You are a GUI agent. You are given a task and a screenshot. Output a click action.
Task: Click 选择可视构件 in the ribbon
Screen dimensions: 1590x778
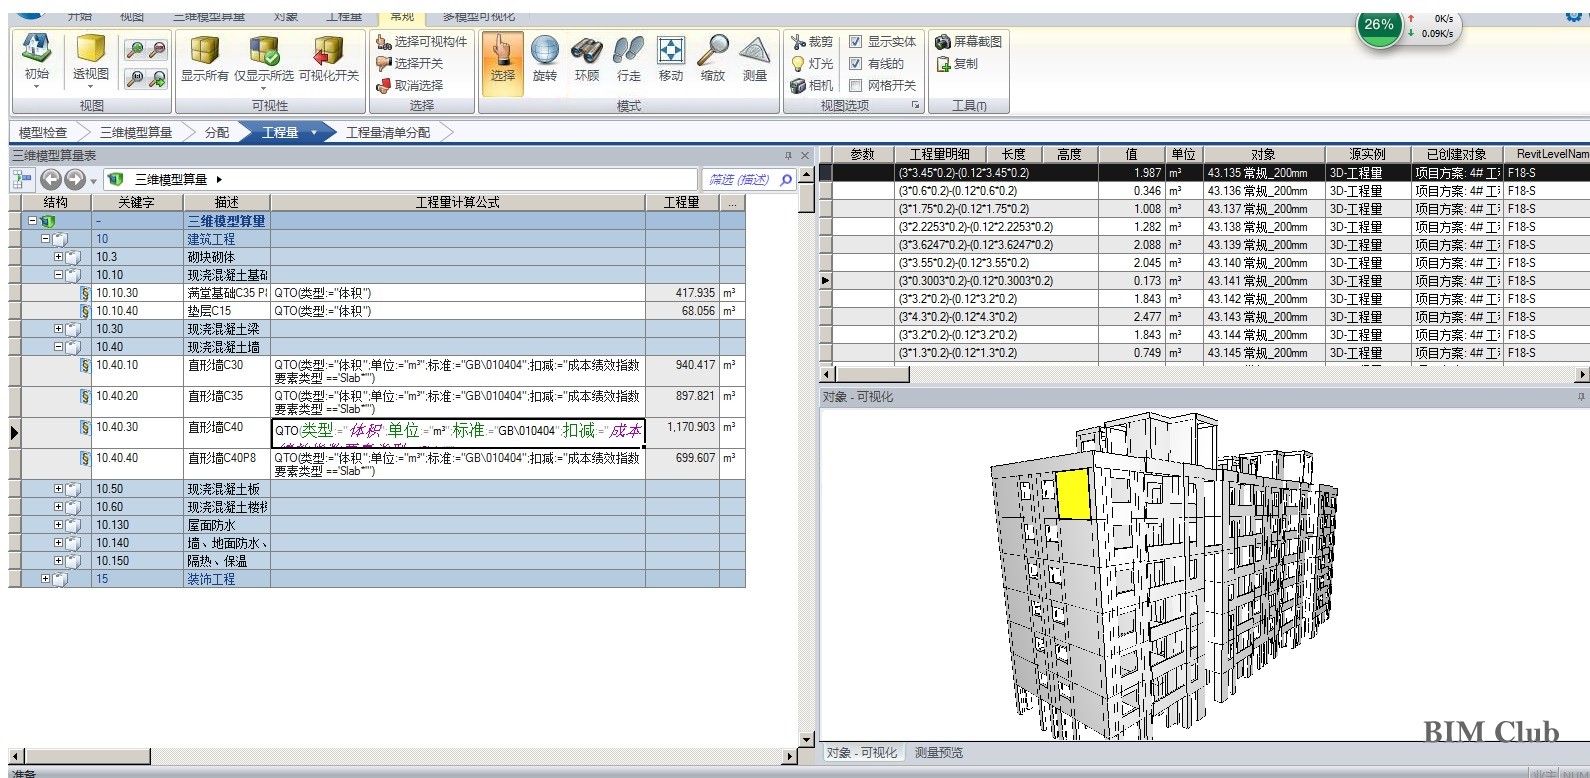(x=421, y=42)
